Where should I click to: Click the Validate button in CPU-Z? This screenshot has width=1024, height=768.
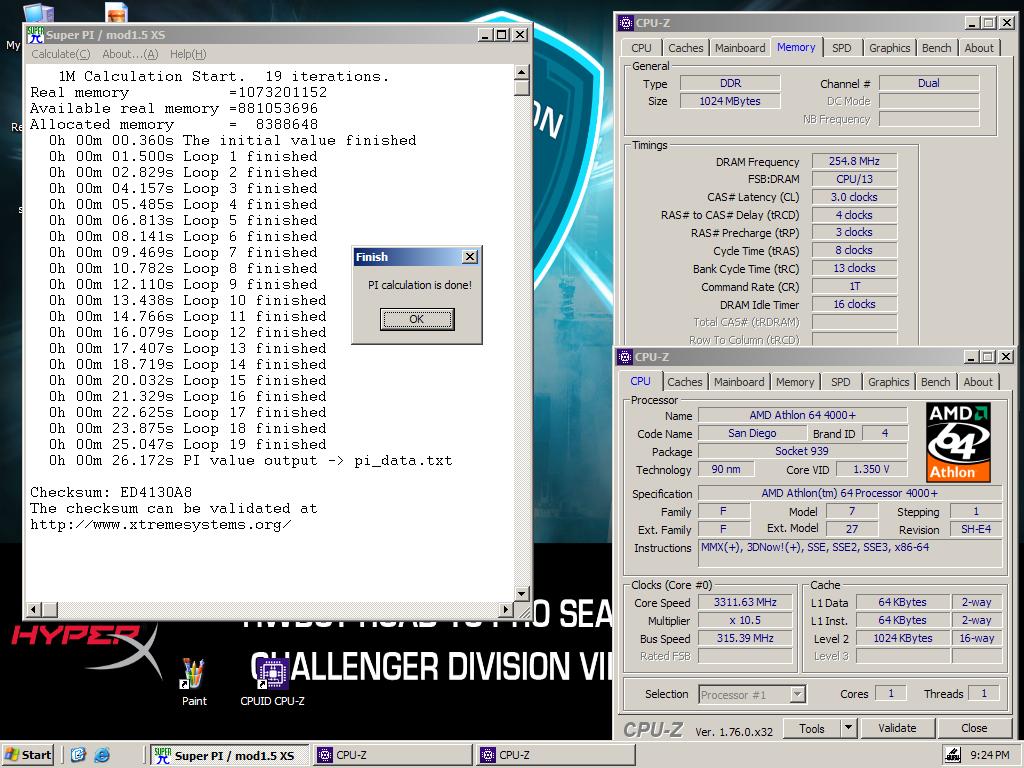[897, 728]
